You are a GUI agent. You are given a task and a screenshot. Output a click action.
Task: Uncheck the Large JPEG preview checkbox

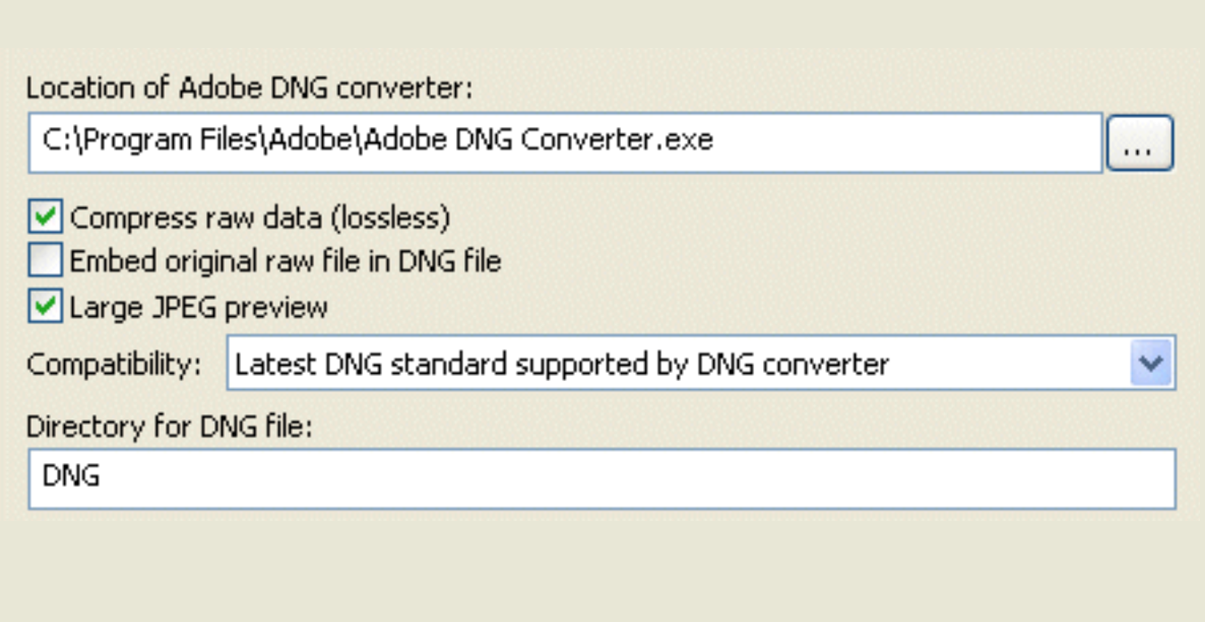[x=45, y=306]
